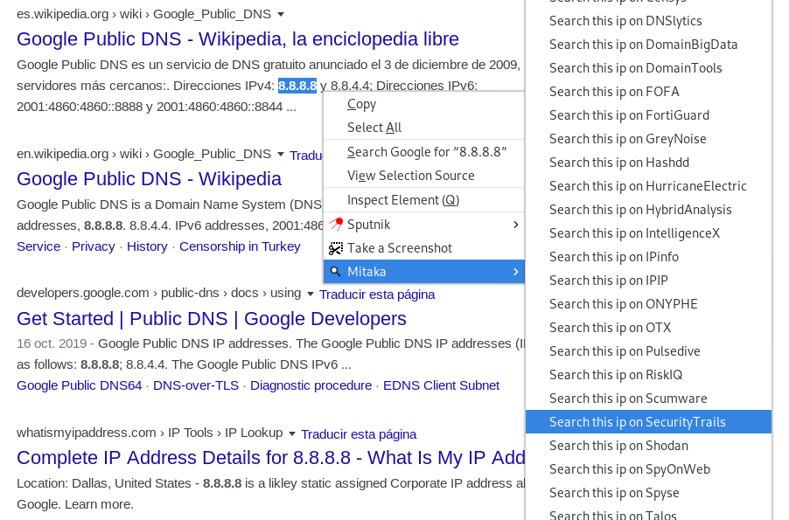Search this ip on Hashdd
Viewport: 789px width, 520px height.
649,163
